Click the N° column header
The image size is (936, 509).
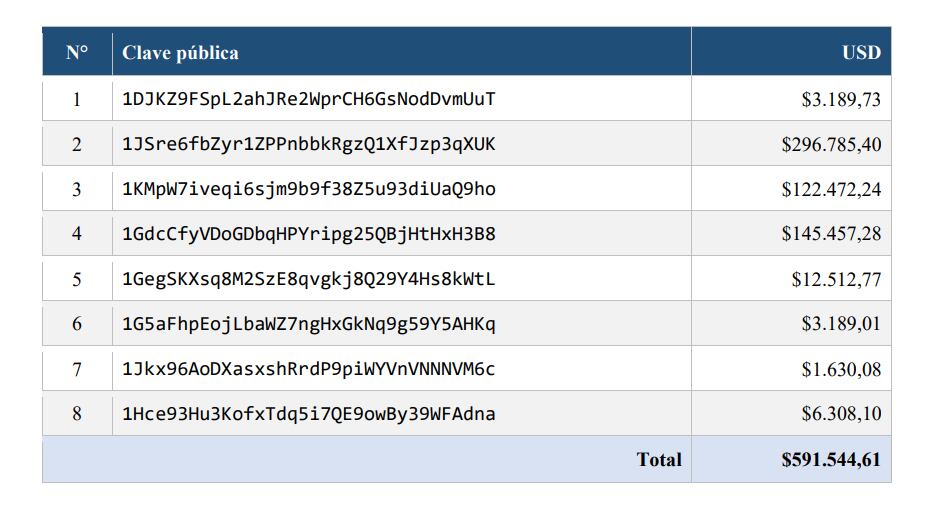(x=77, y=53)
